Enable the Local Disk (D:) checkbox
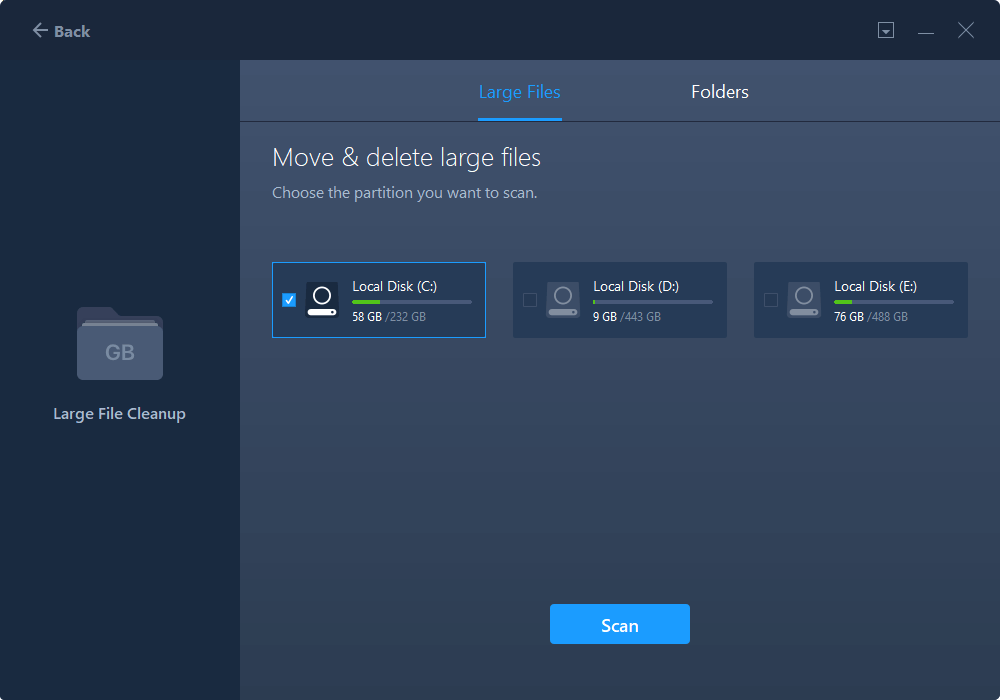 pyautogui.click(x=530, y=299)
